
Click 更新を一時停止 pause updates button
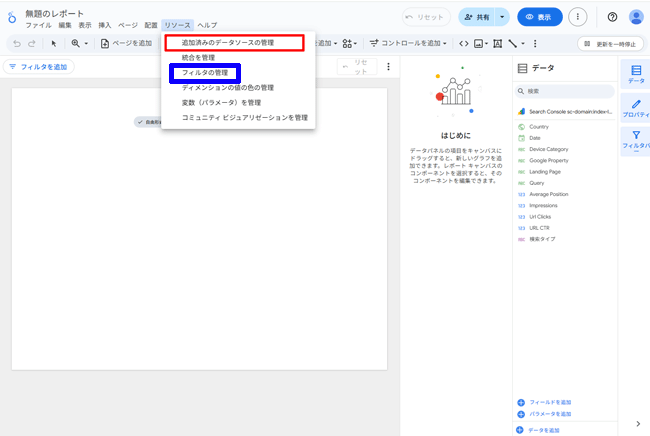pos(610,44)
